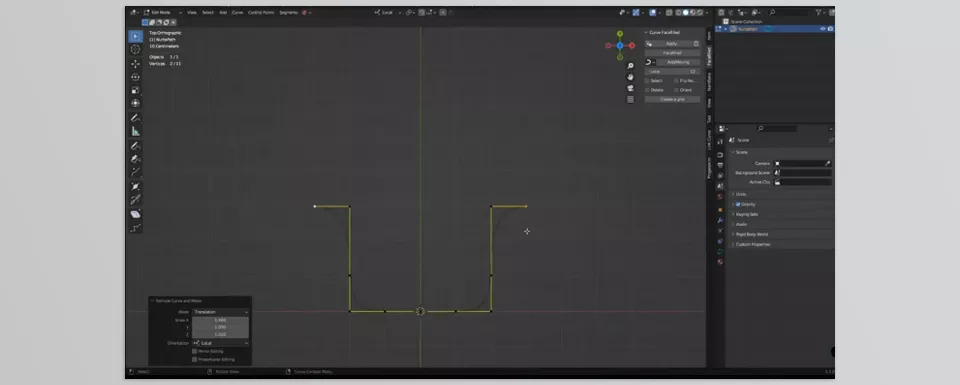
Task: Select the Cursor tool
Action: coord(135,50)
